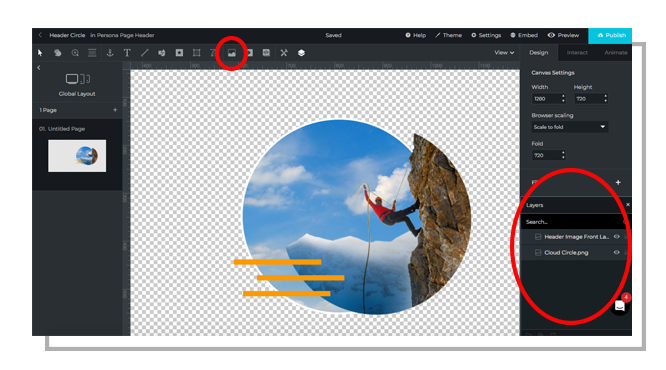Open project Settings
666x370 pixels.
point(486,35)
